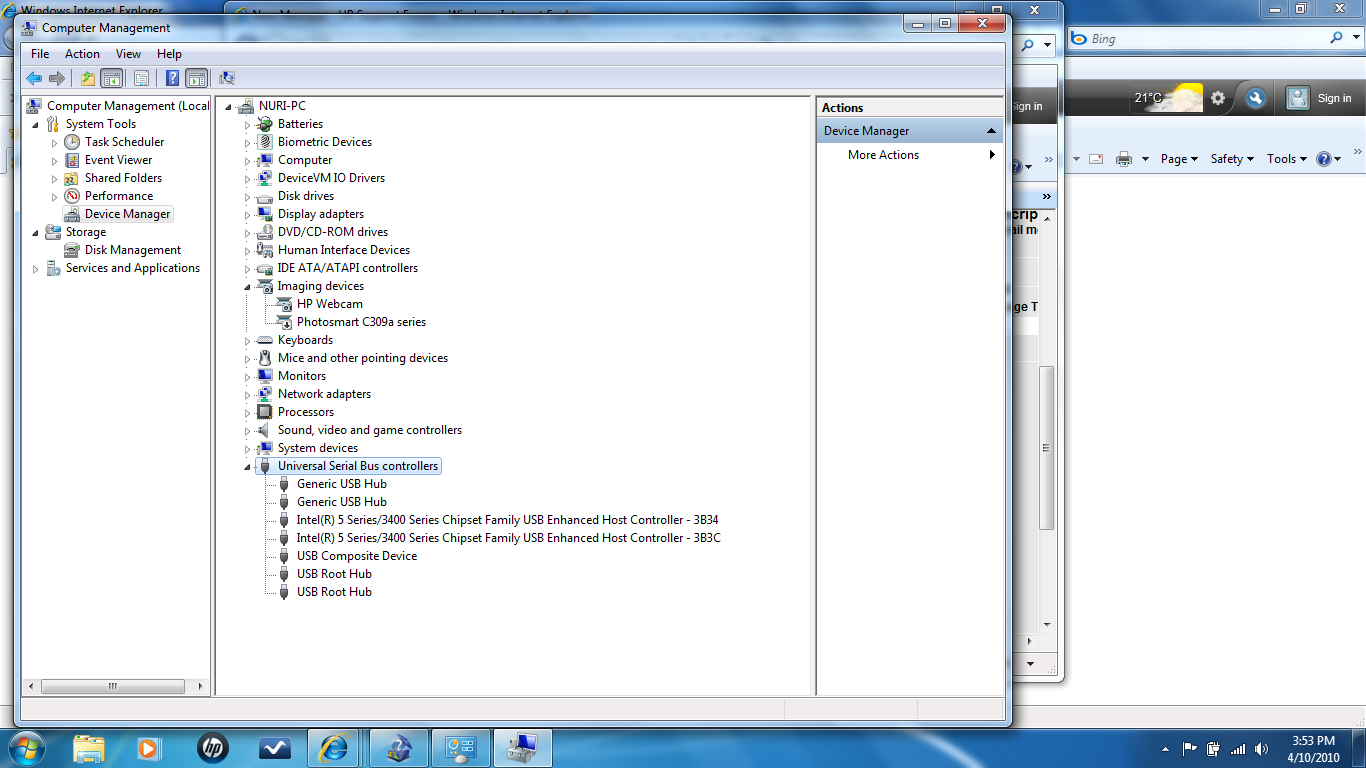Open the File menu
This screenshot has height=768, width=1366.
40,54
